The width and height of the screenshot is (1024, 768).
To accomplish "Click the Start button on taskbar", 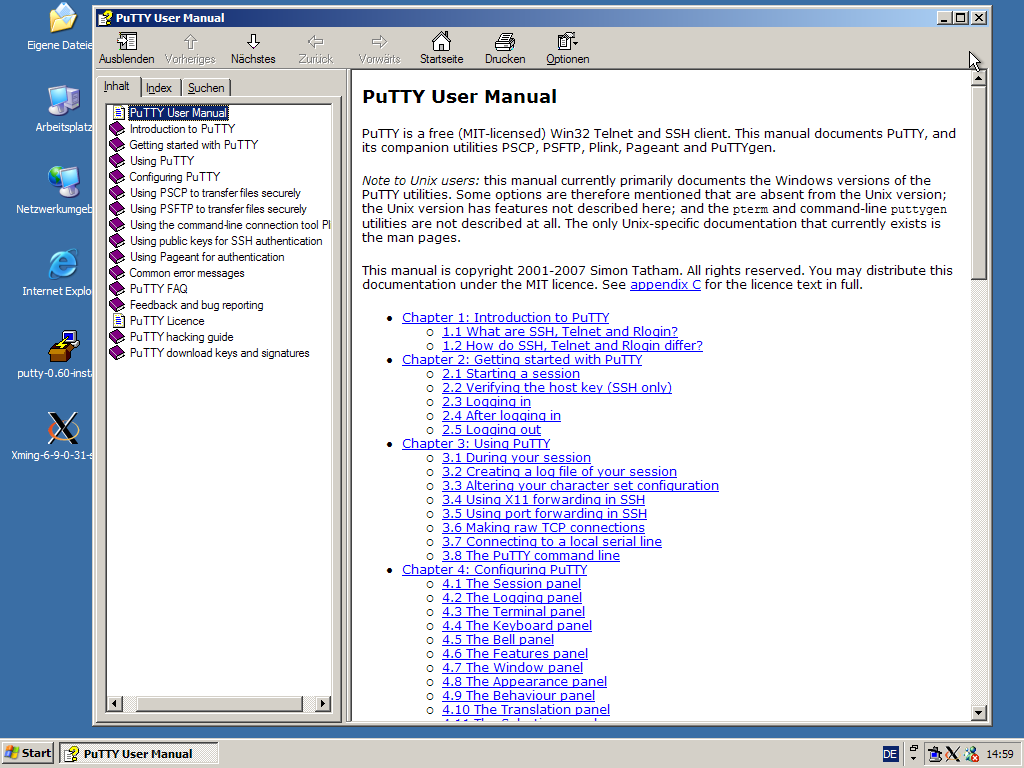I will coord(28,753).
